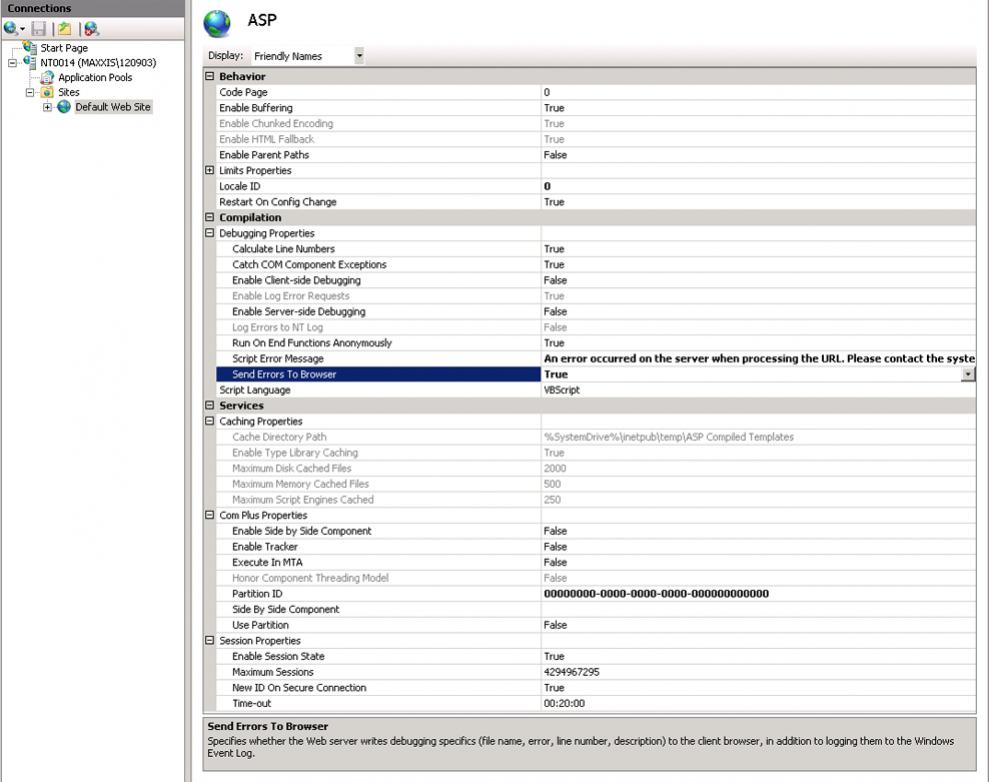
Task: Collapse Caching Properties group
Action: point(210,421)
